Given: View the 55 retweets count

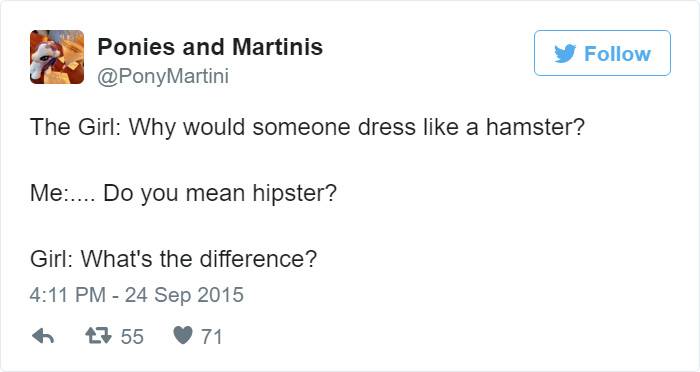Looking at the screenshot, I should (132, 336).
